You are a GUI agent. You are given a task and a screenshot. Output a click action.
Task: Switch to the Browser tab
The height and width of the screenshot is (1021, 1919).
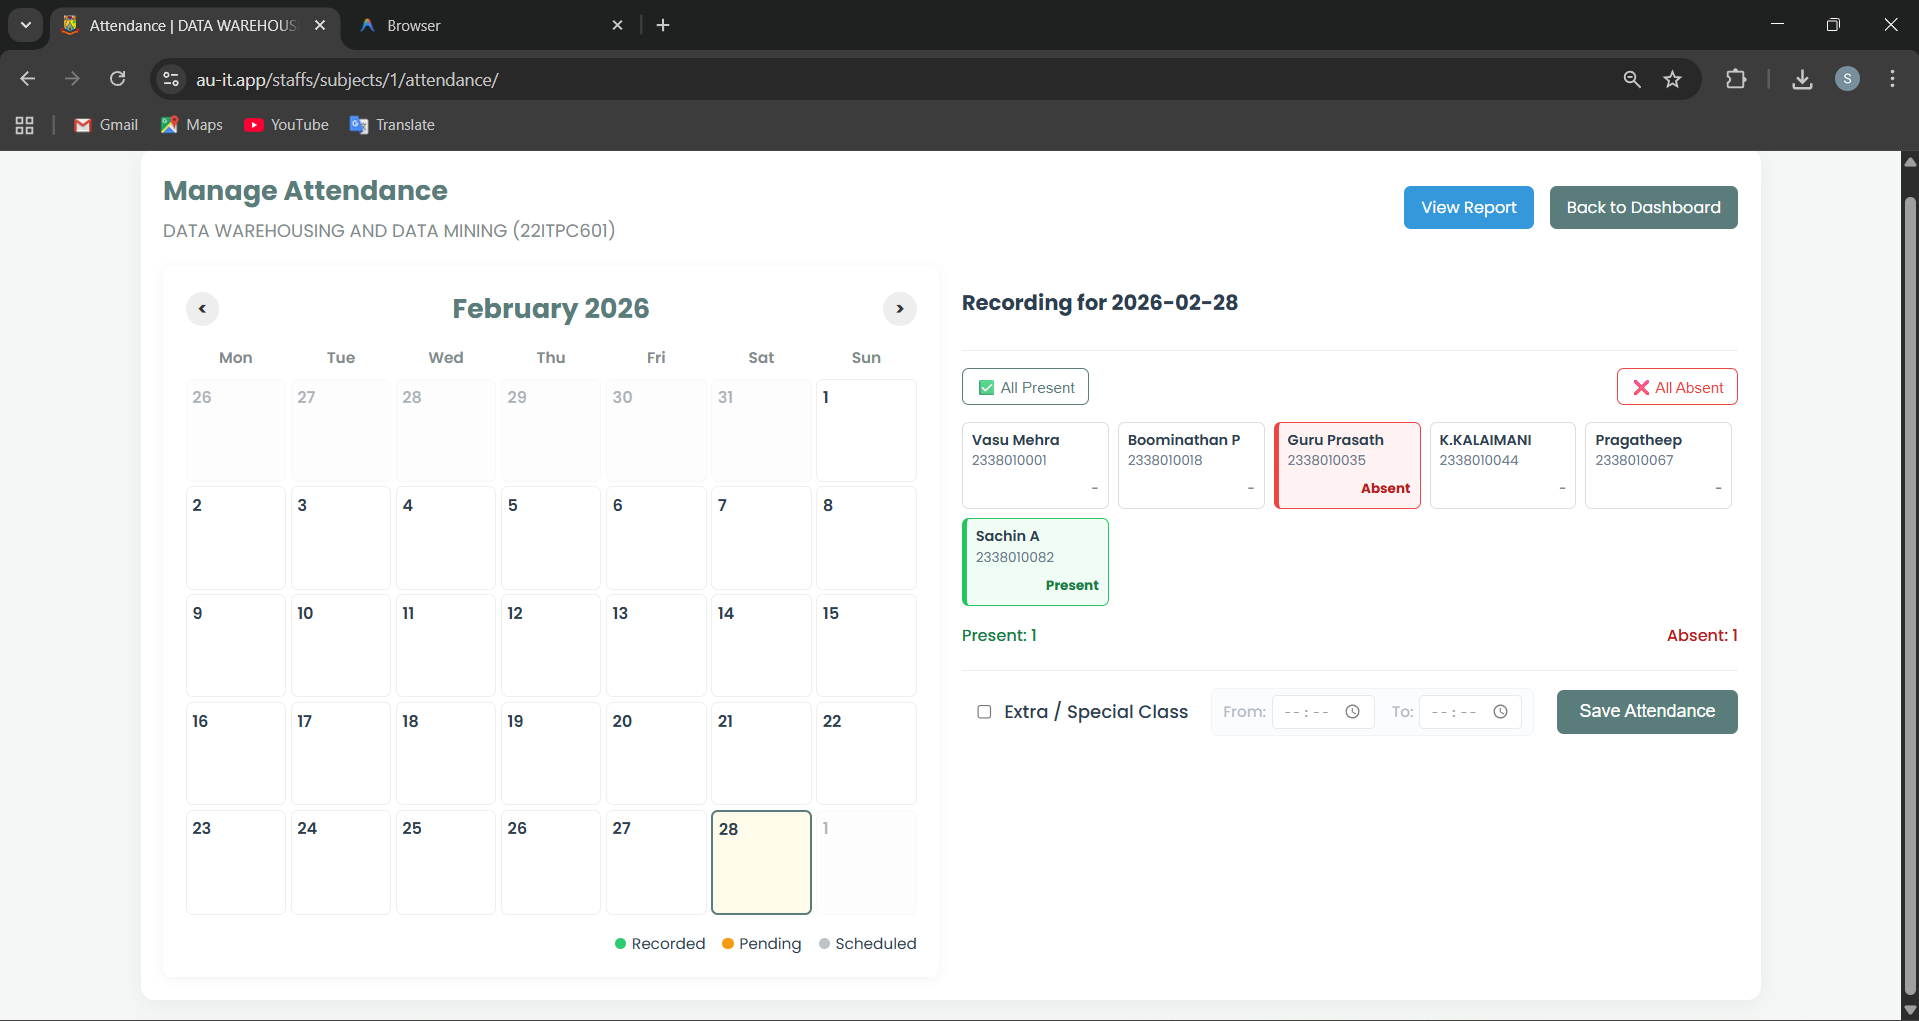[480, 25]
